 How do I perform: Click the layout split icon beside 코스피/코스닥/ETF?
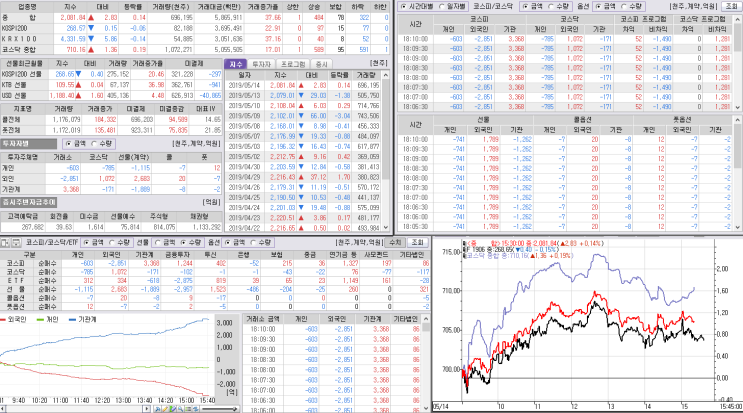point(5,242)
